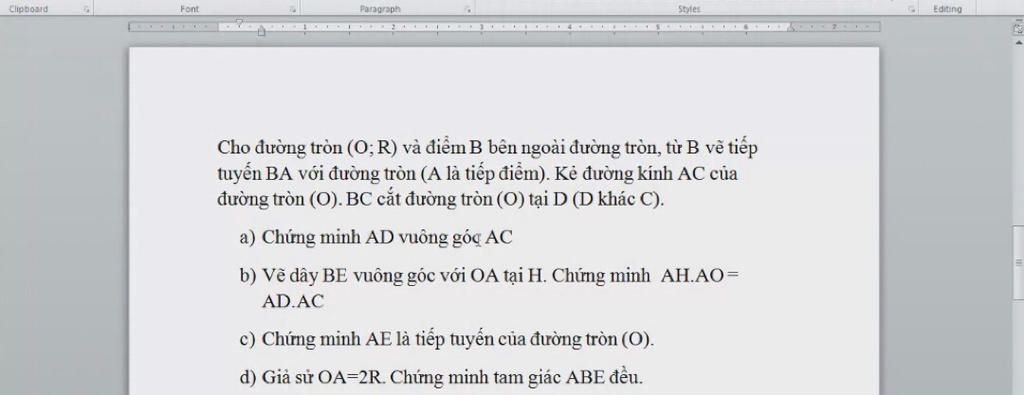Open the Font dialog box launcher

293,10
